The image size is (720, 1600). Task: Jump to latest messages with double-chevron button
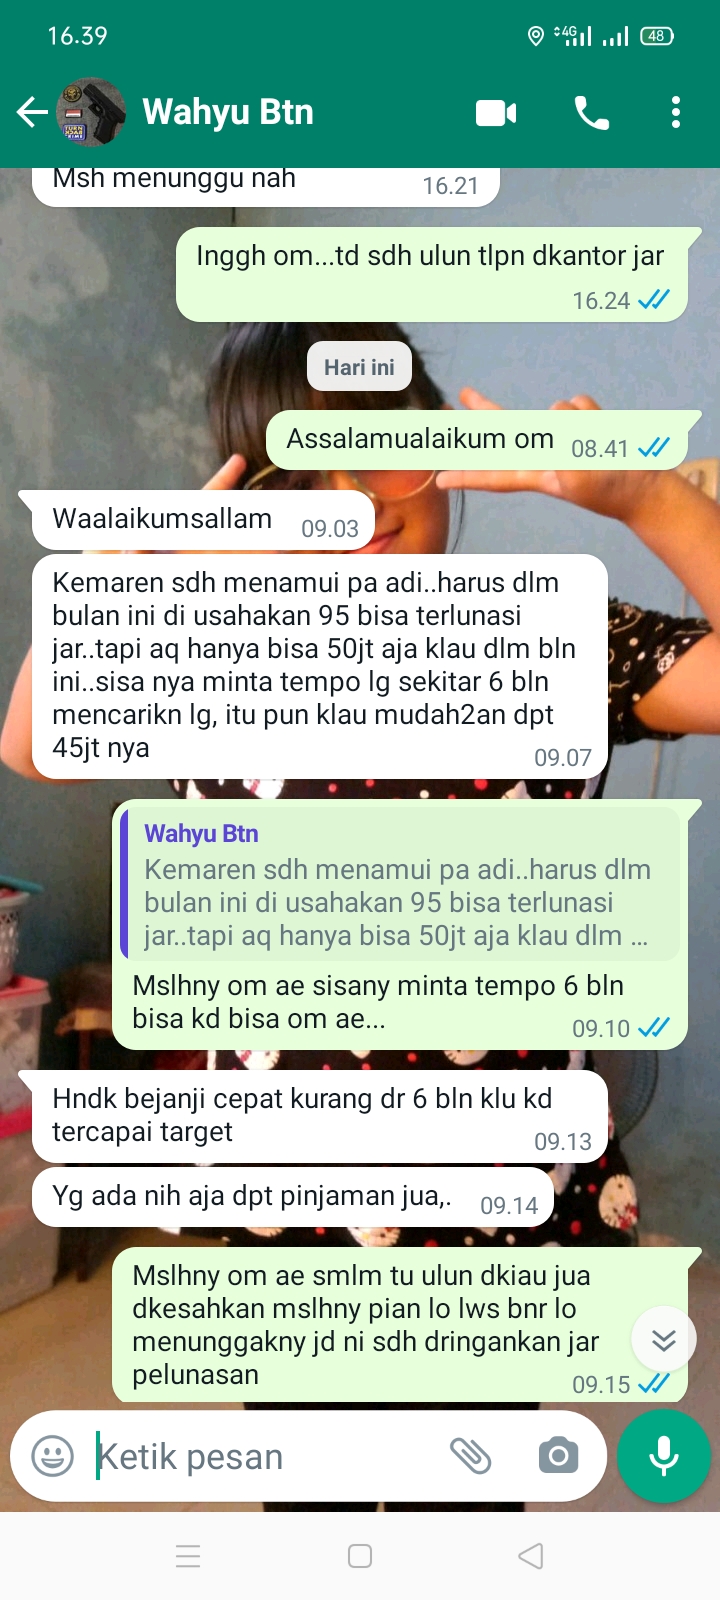click(x=664, y=1339)
